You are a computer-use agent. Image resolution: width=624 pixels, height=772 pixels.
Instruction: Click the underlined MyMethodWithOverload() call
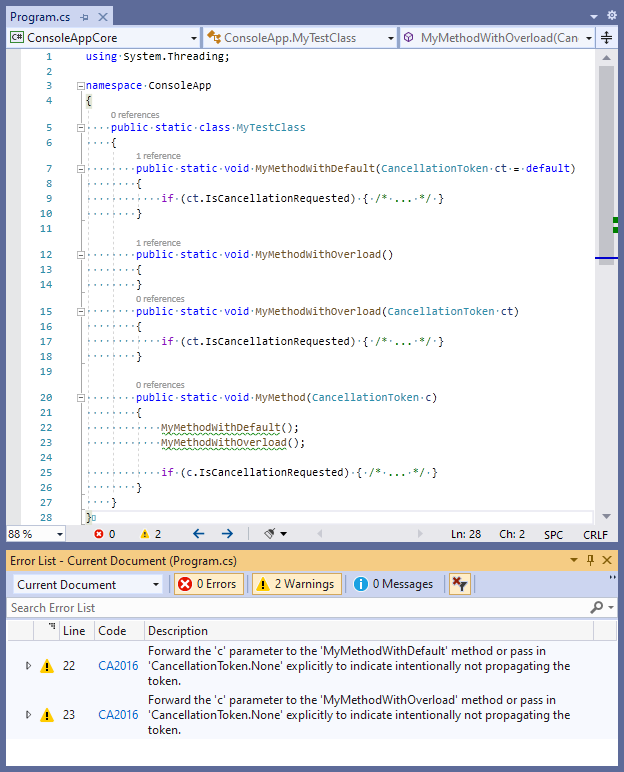click(x=224, y=443)
